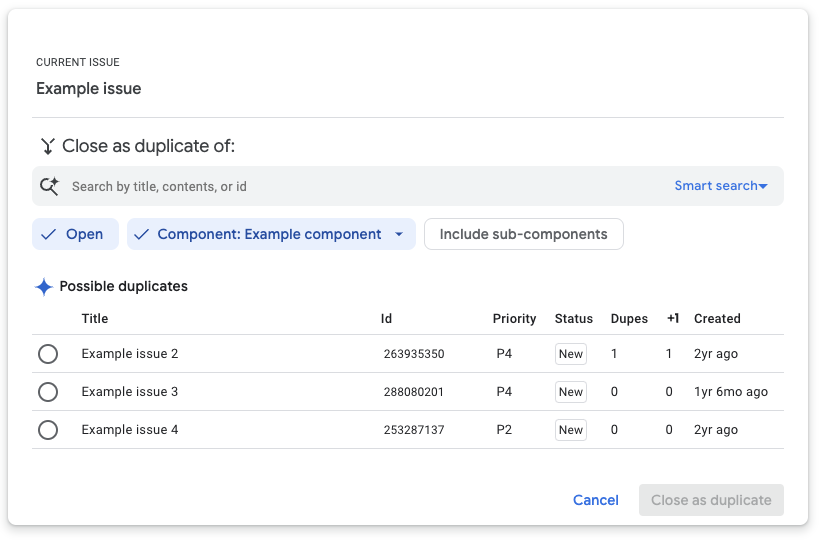
Task: Expand the Component: Example component dropdown arrow
Action: click(x=399, y=234)
